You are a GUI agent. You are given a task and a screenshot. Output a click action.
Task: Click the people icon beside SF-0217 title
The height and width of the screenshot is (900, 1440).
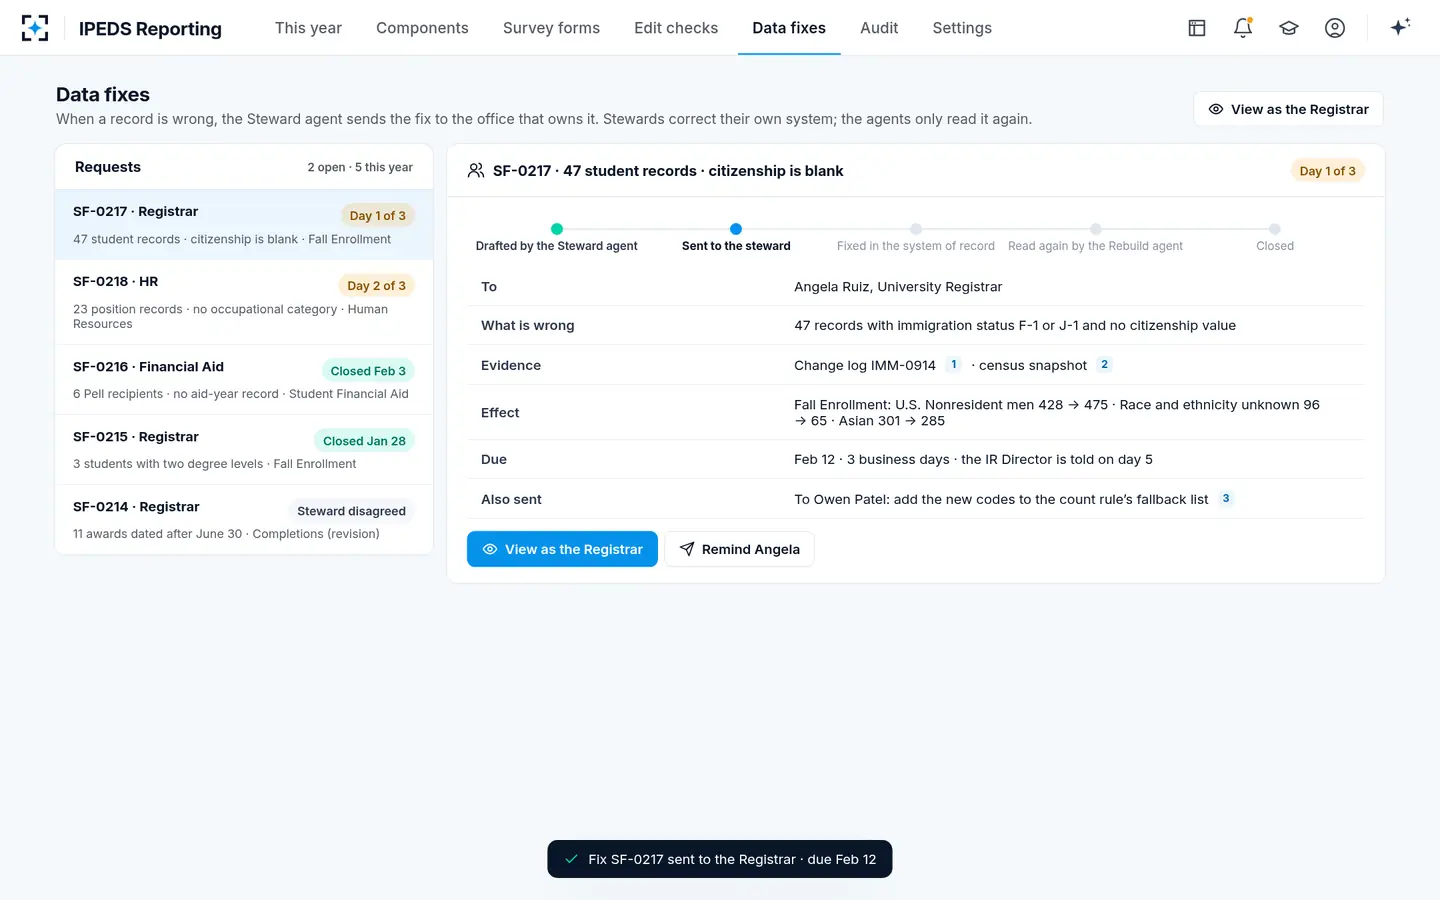tap(476, 171)
